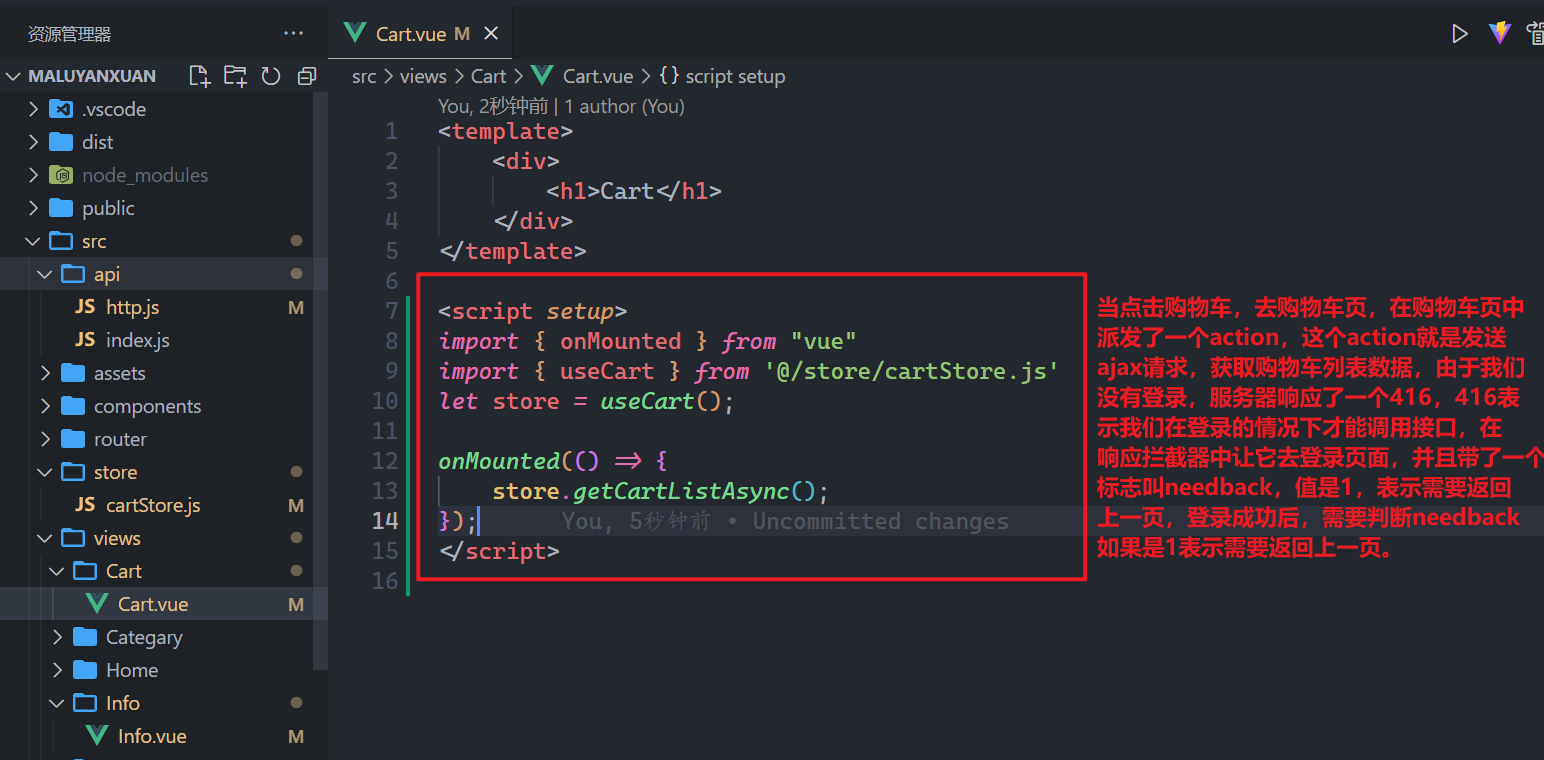
Task: Click the 'onMounted' import on line 8
Action: point(620,341)
